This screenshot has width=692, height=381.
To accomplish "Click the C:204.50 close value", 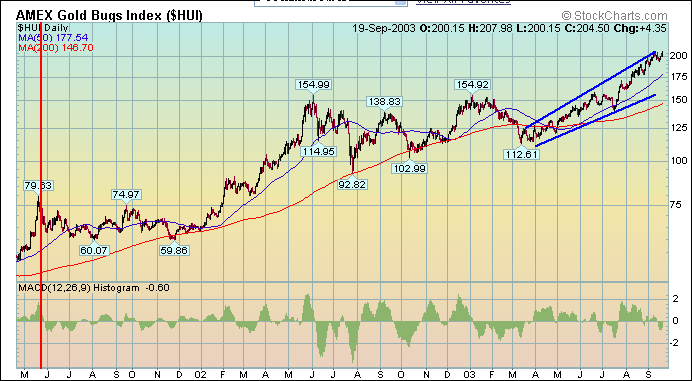I will (x=587, y=28).
